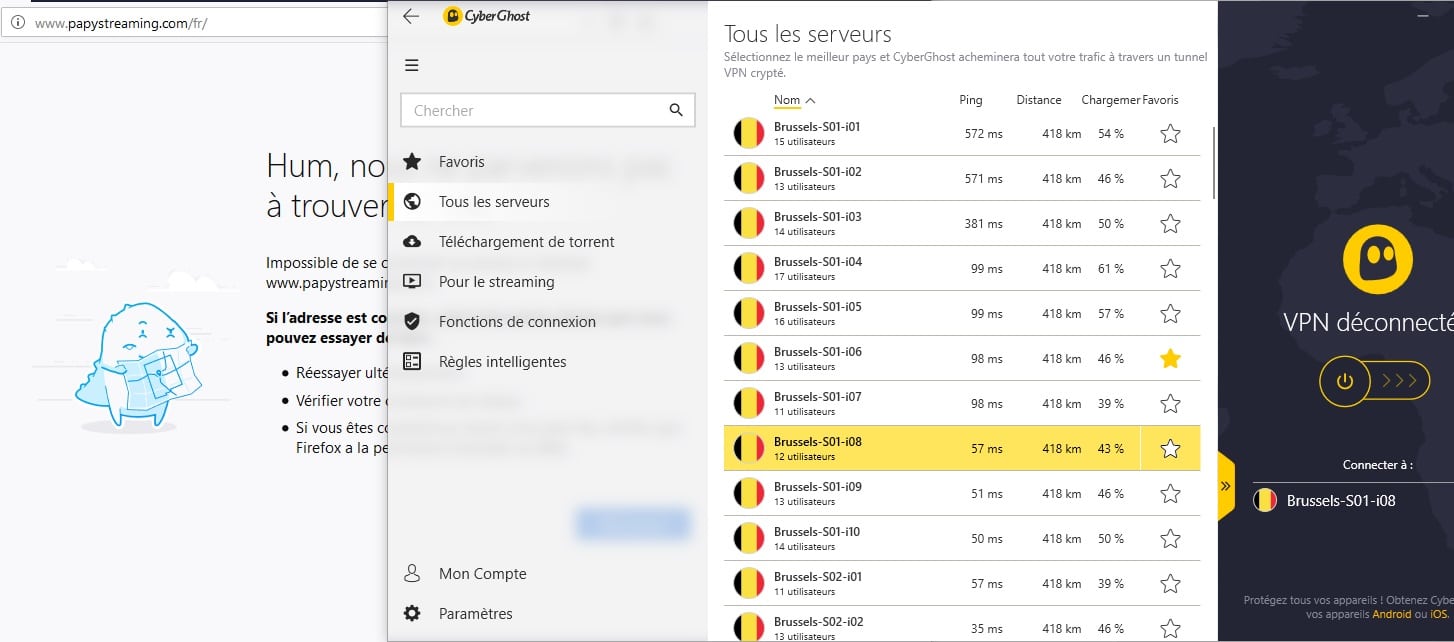Toggle the VPN power connect button
Image resolution: width=1454 pixels, height=642 pixels.
pos(1345,381)
